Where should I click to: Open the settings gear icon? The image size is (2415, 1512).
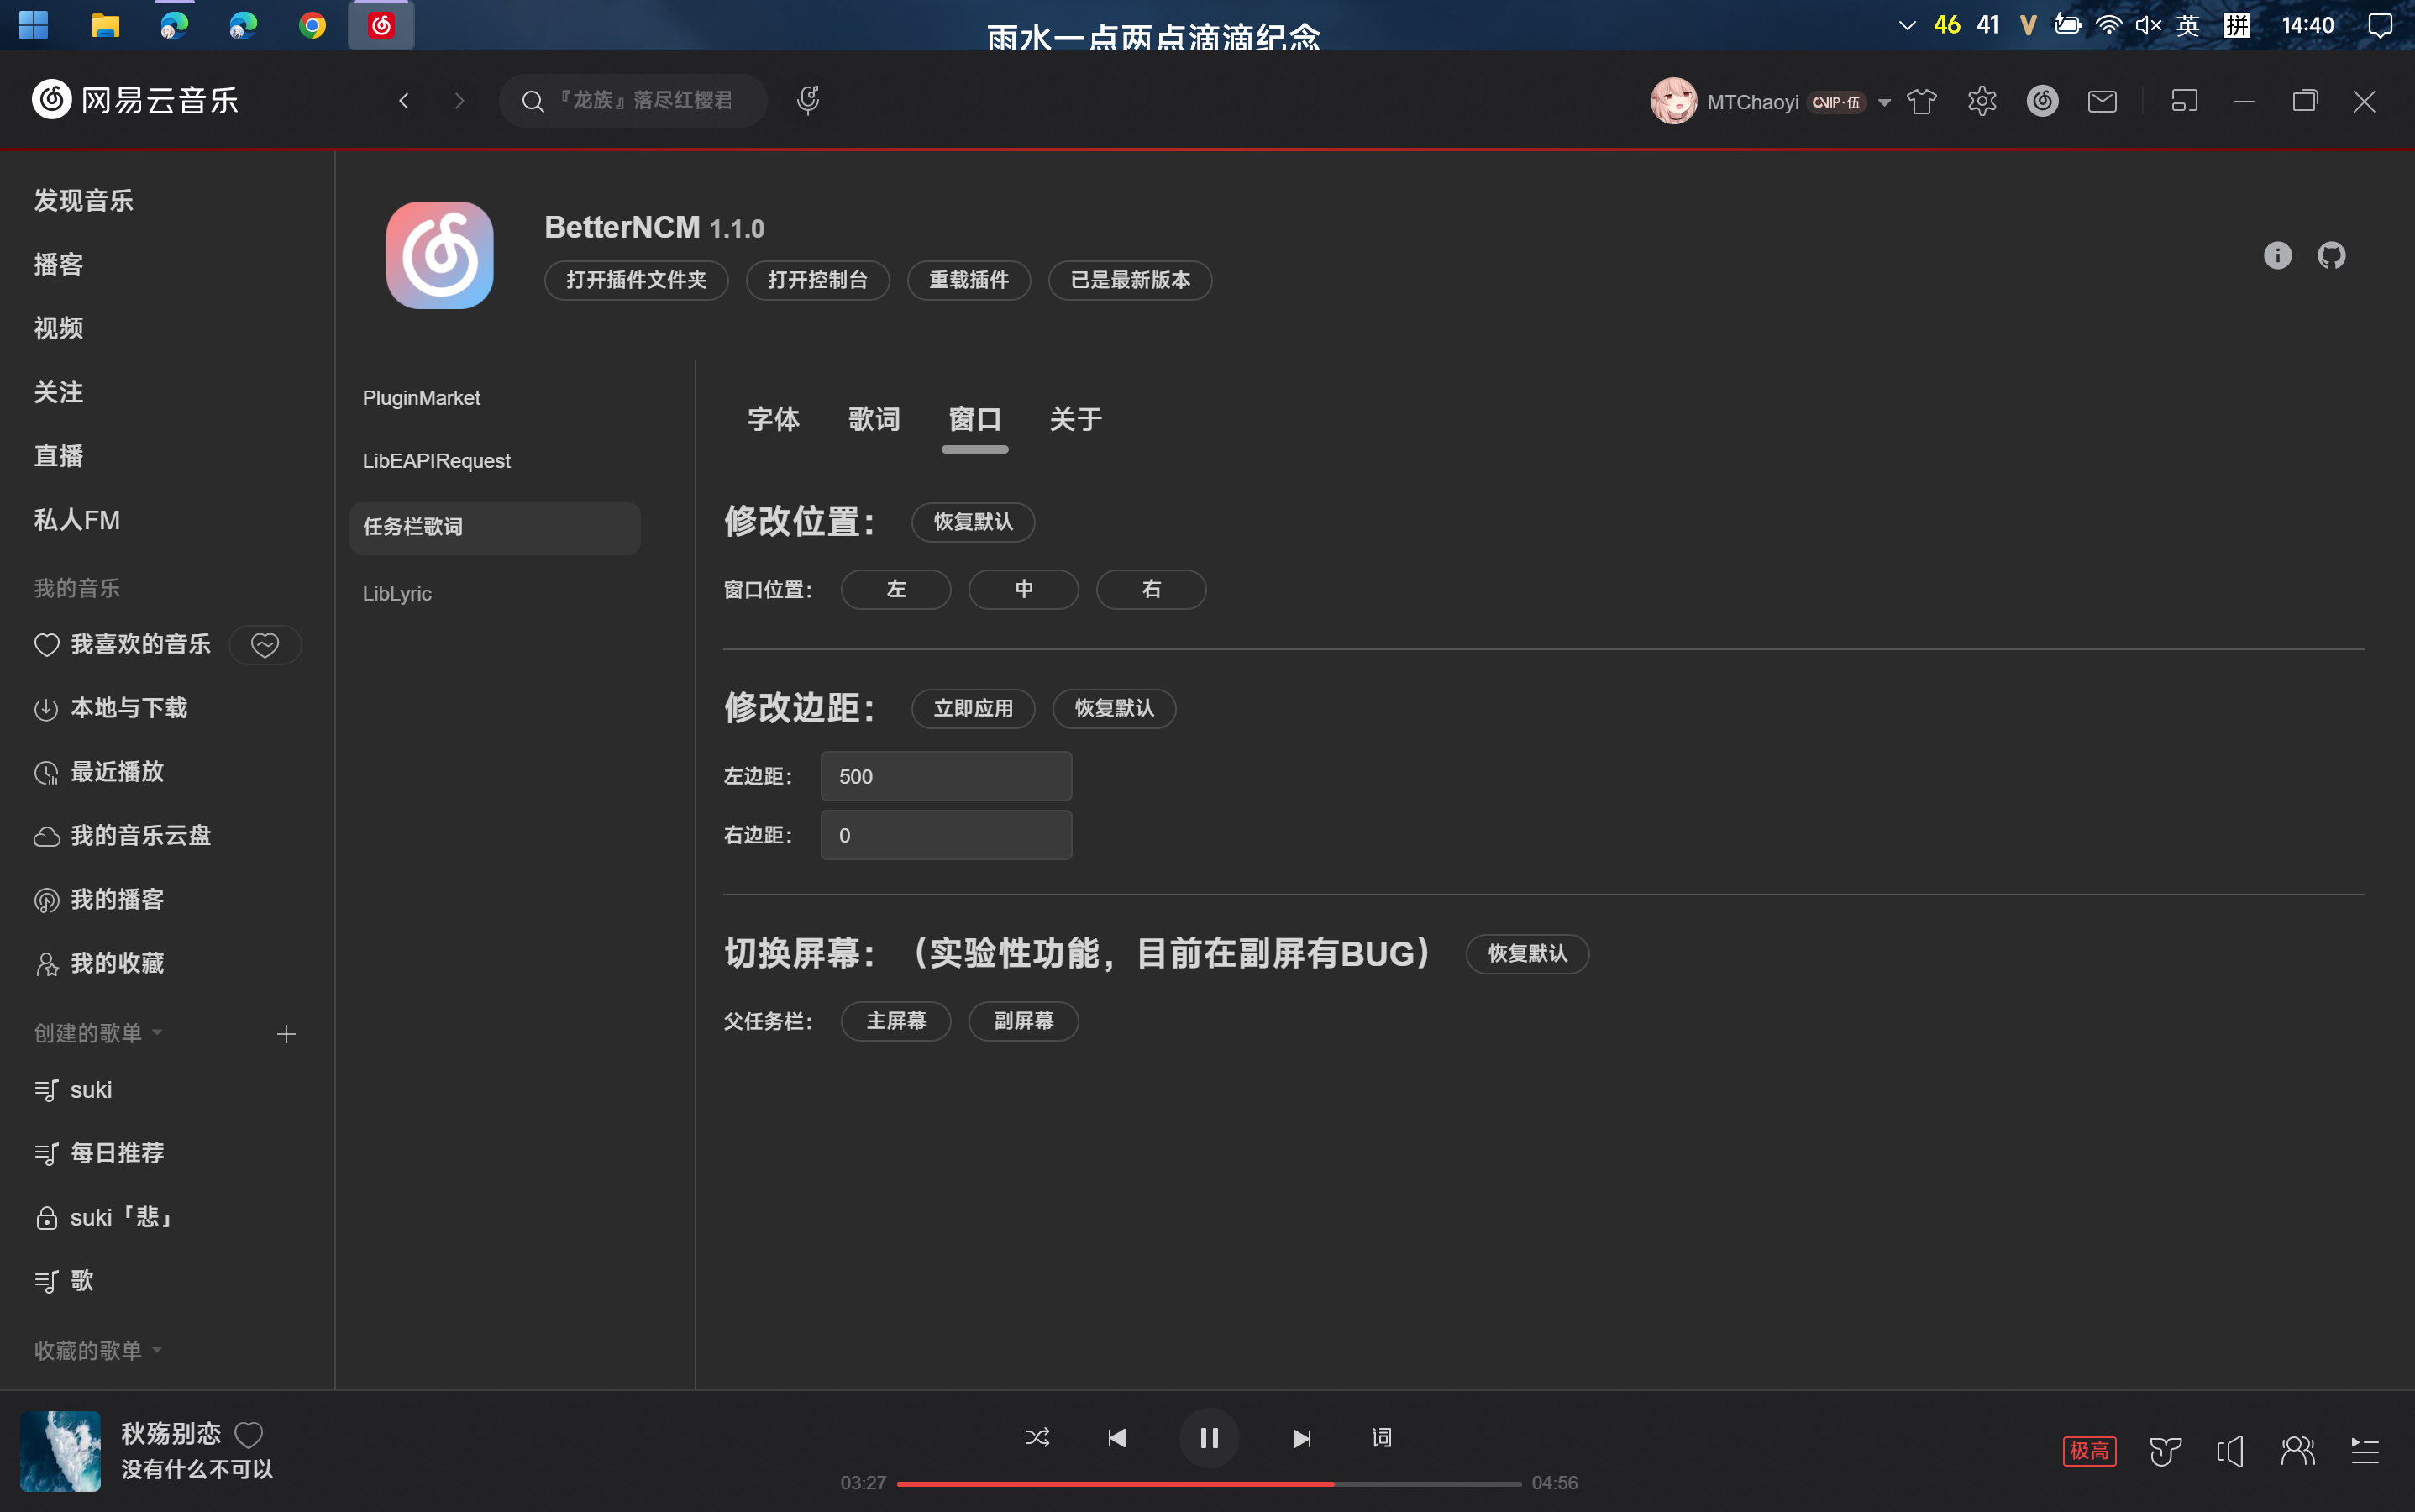(x=1981, y=100)
